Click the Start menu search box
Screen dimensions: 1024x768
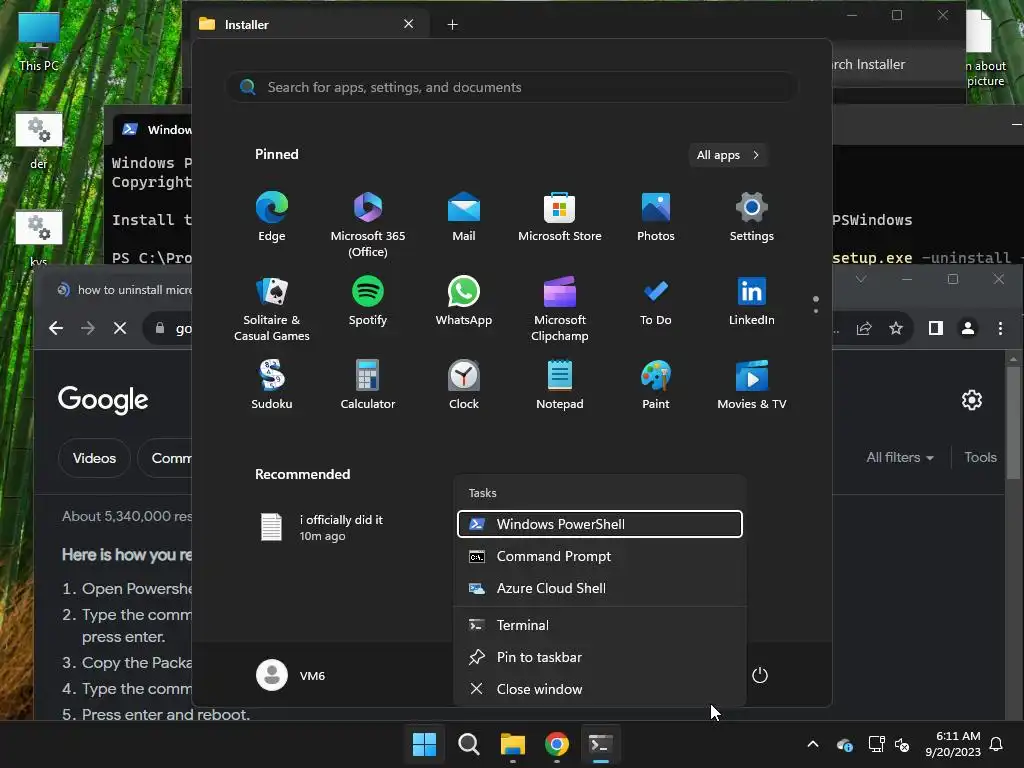pyautogui.click(x=511, y=88)
